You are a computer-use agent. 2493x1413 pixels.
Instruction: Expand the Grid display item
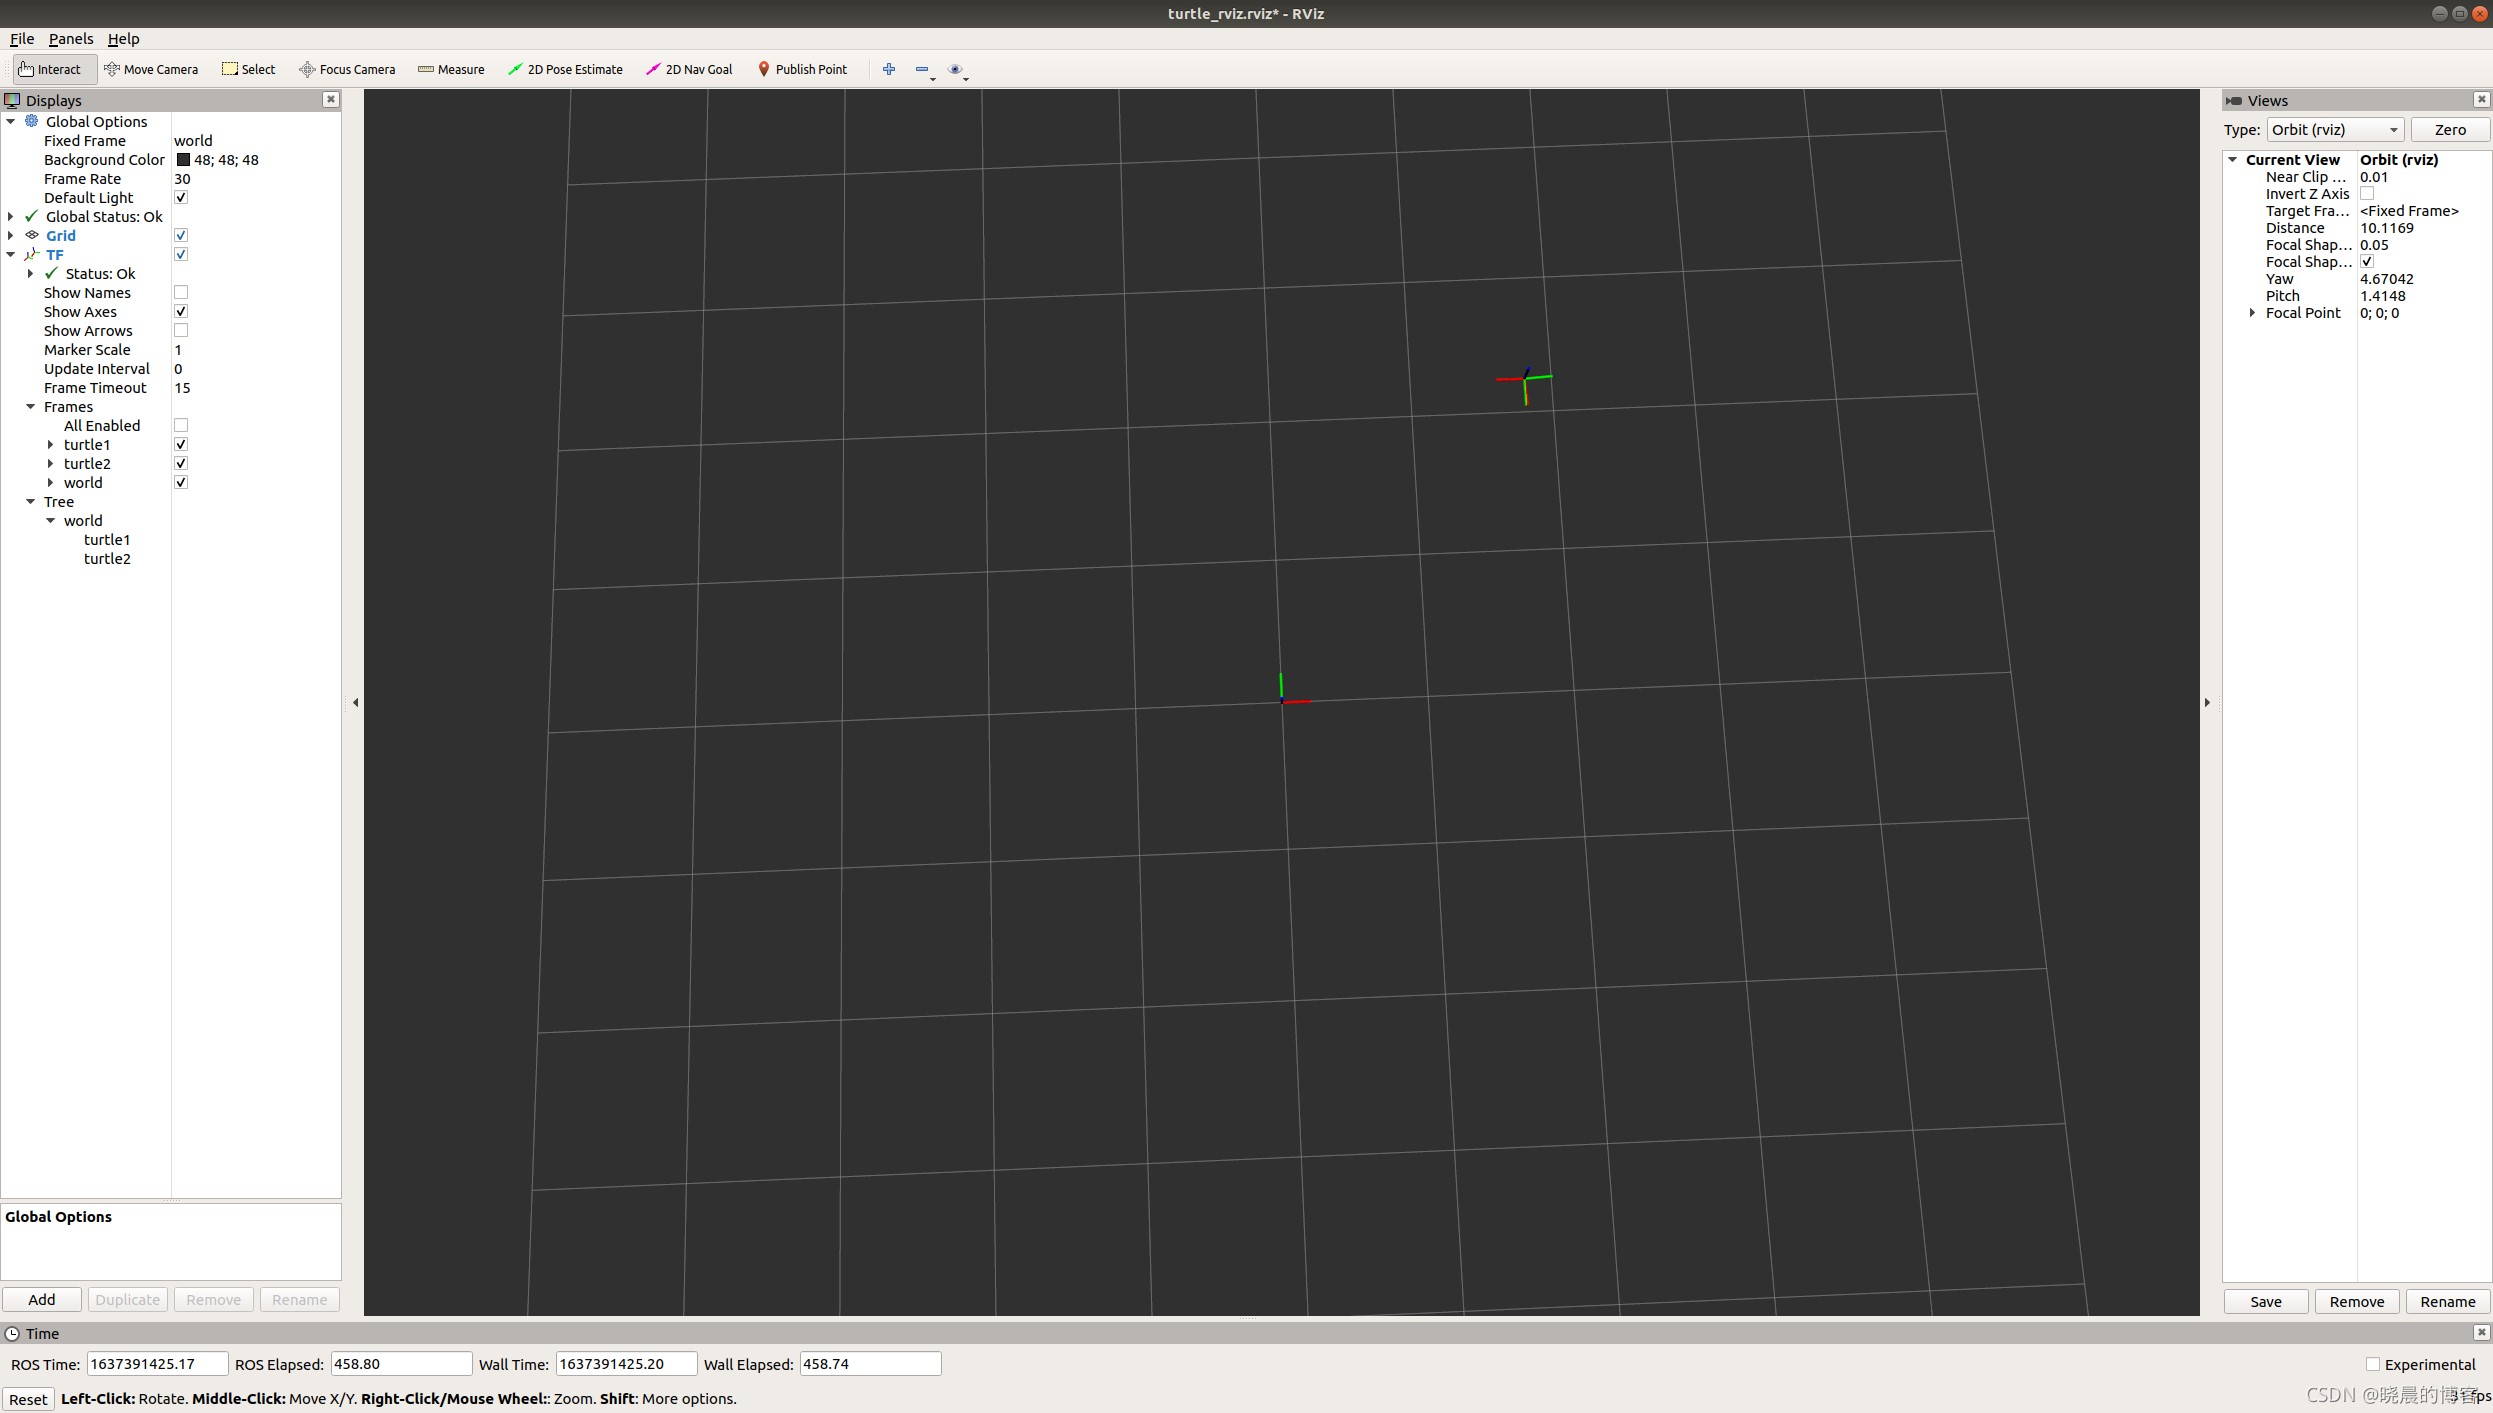[x=11, y=236]
